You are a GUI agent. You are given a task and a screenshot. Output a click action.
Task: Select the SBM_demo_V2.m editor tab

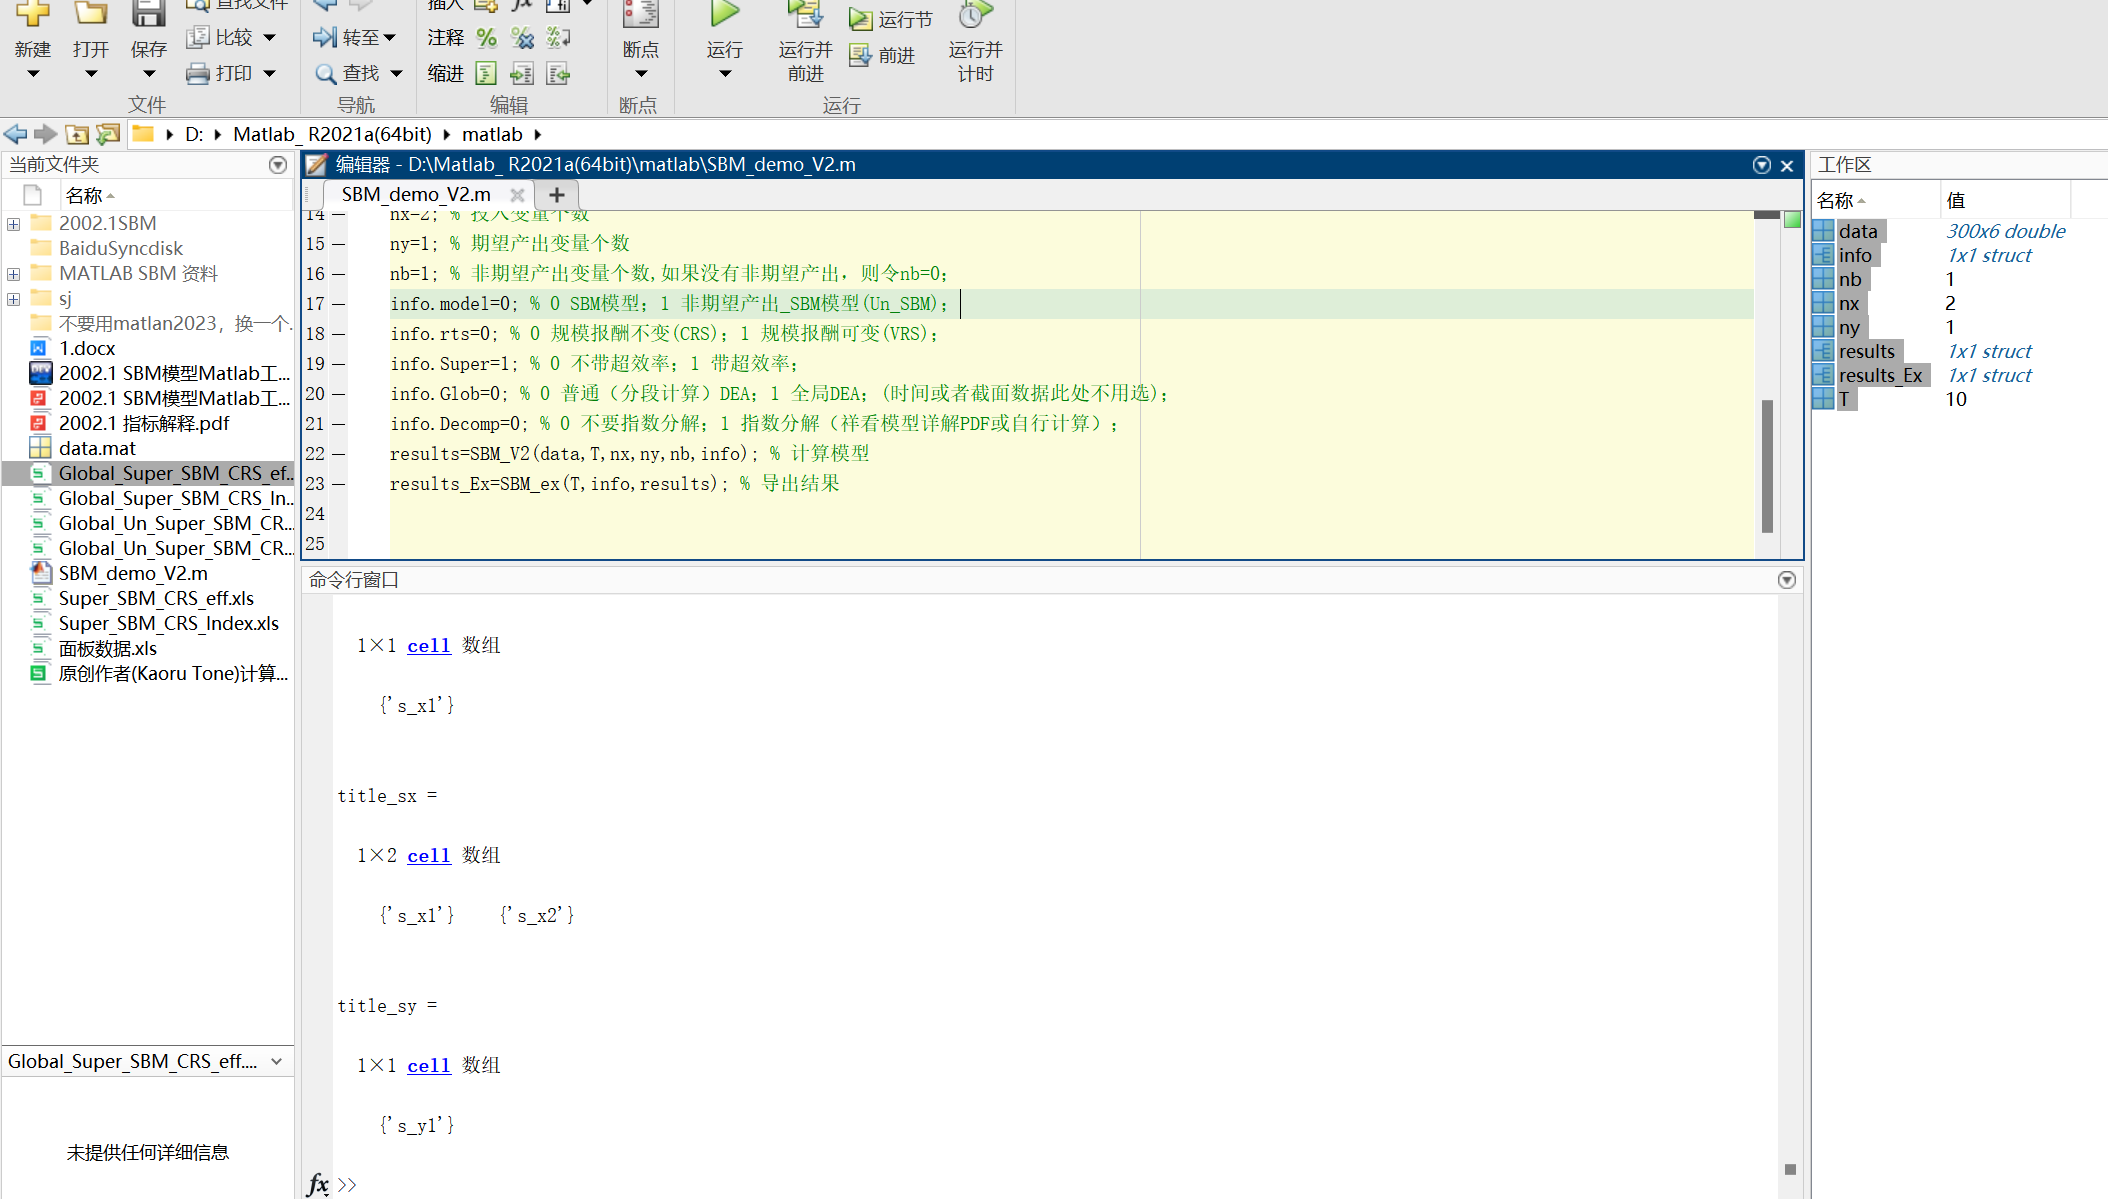415,195
